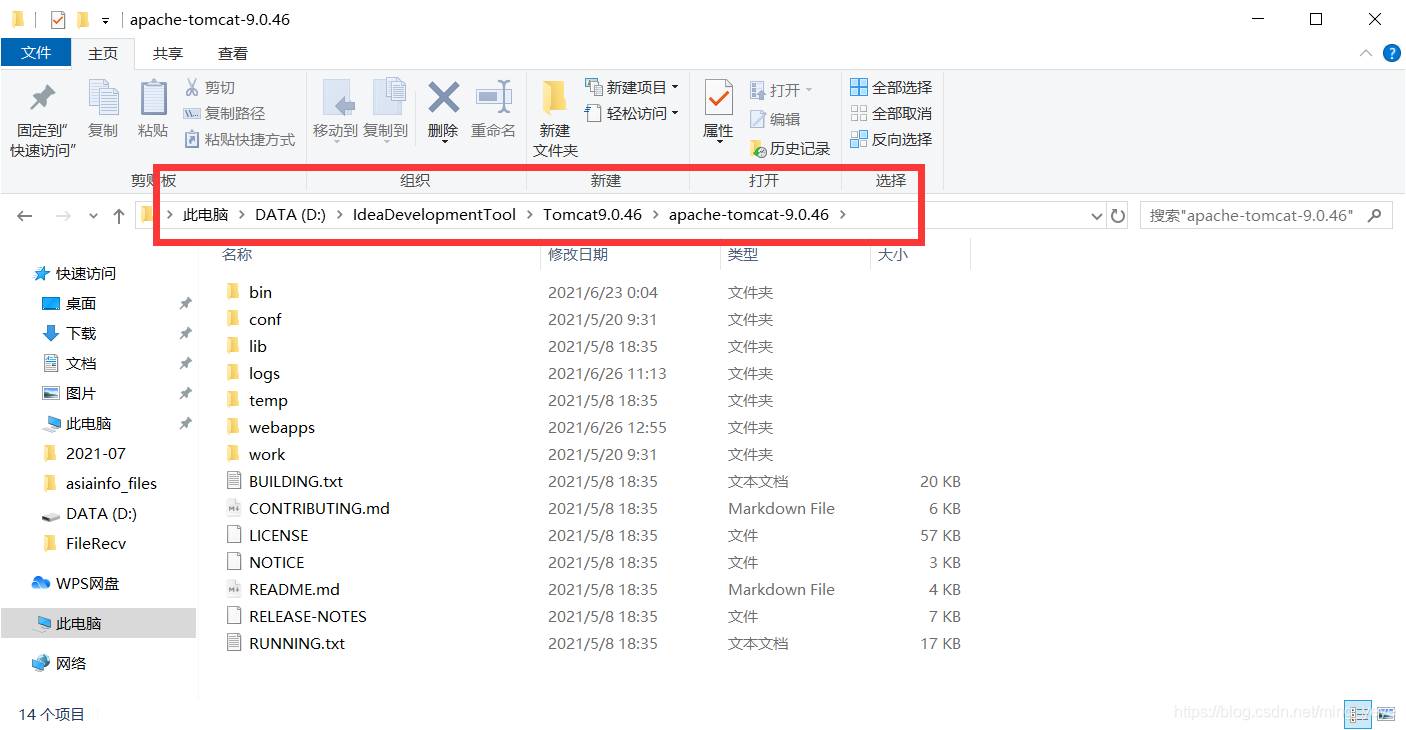Click Tomcat9.0.46 breadcrumb
The width and height of the screenshot is (1406, 730).
592,214
